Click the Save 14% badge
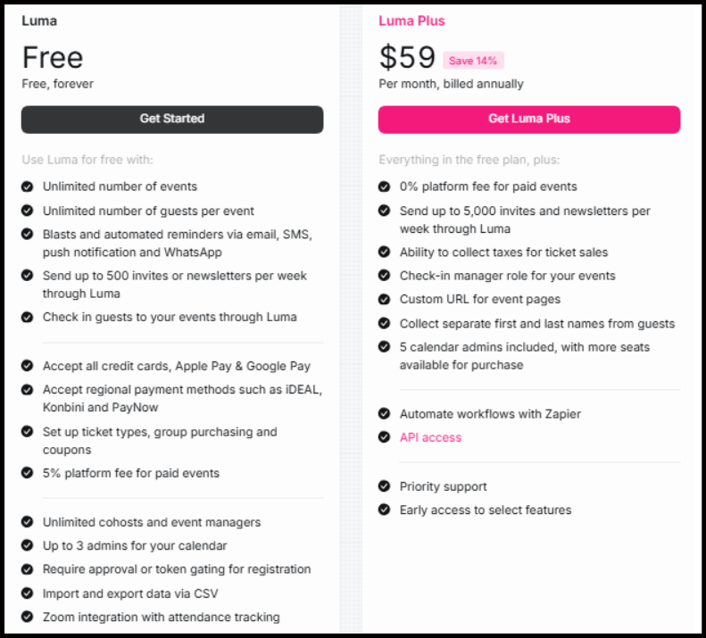706x638 pixels. [474, 61]
